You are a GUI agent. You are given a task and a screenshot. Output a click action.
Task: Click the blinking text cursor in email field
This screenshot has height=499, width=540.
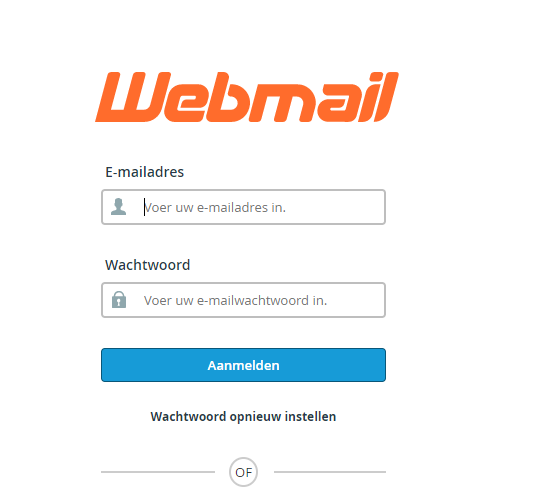(x=144, y=207)
